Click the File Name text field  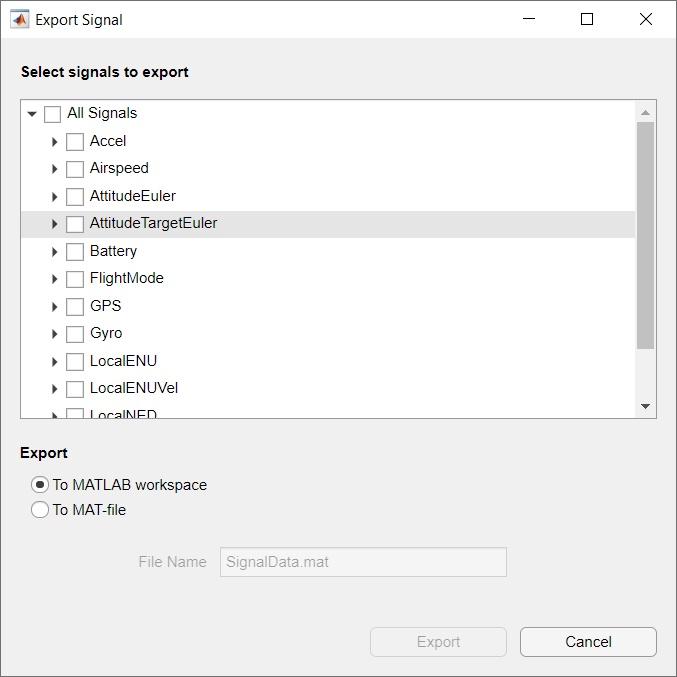tap(363, 562)
